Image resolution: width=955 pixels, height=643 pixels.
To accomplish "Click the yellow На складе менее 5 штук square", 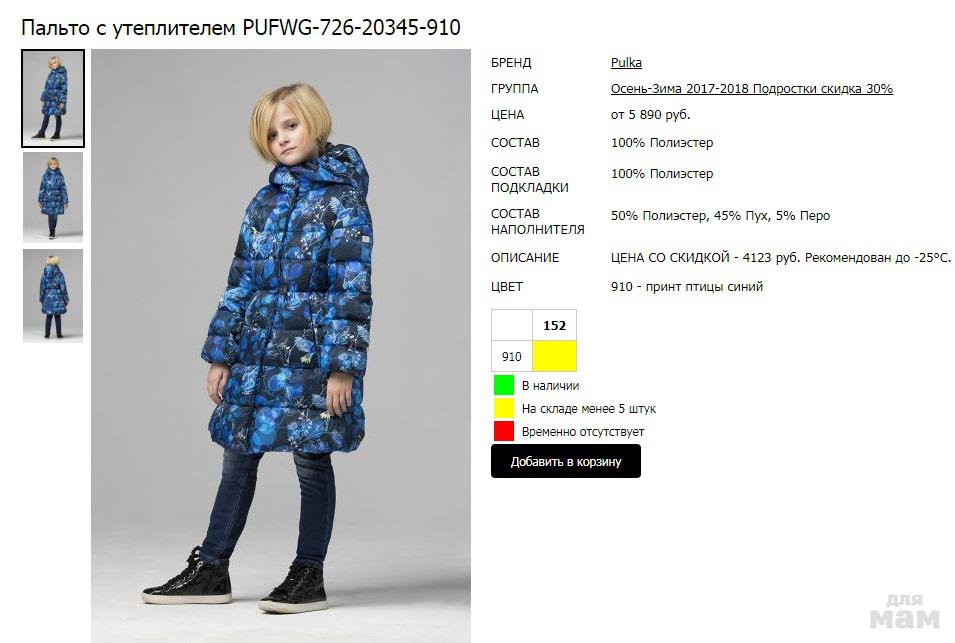I will (x=504, y=408).
